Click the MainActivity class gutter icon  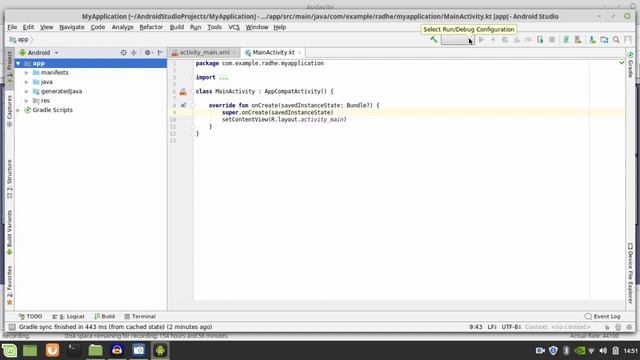tap(183, 92)
